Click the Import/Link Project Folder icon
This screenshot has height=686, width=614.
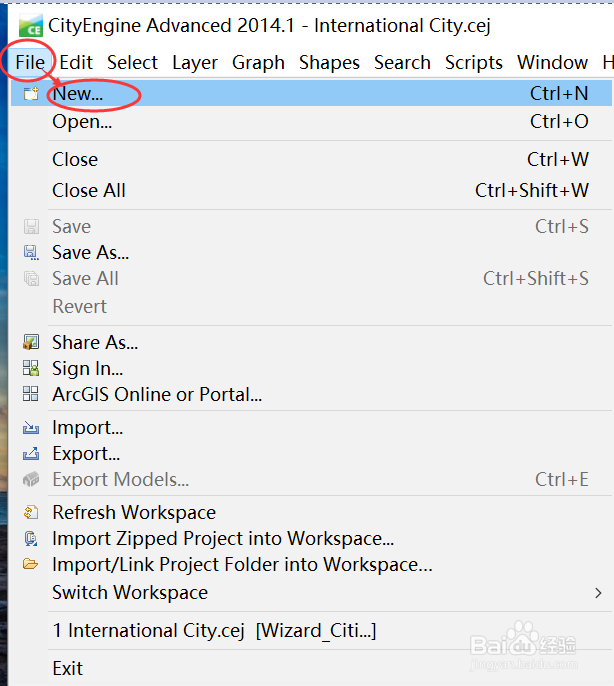pos(31,564)
